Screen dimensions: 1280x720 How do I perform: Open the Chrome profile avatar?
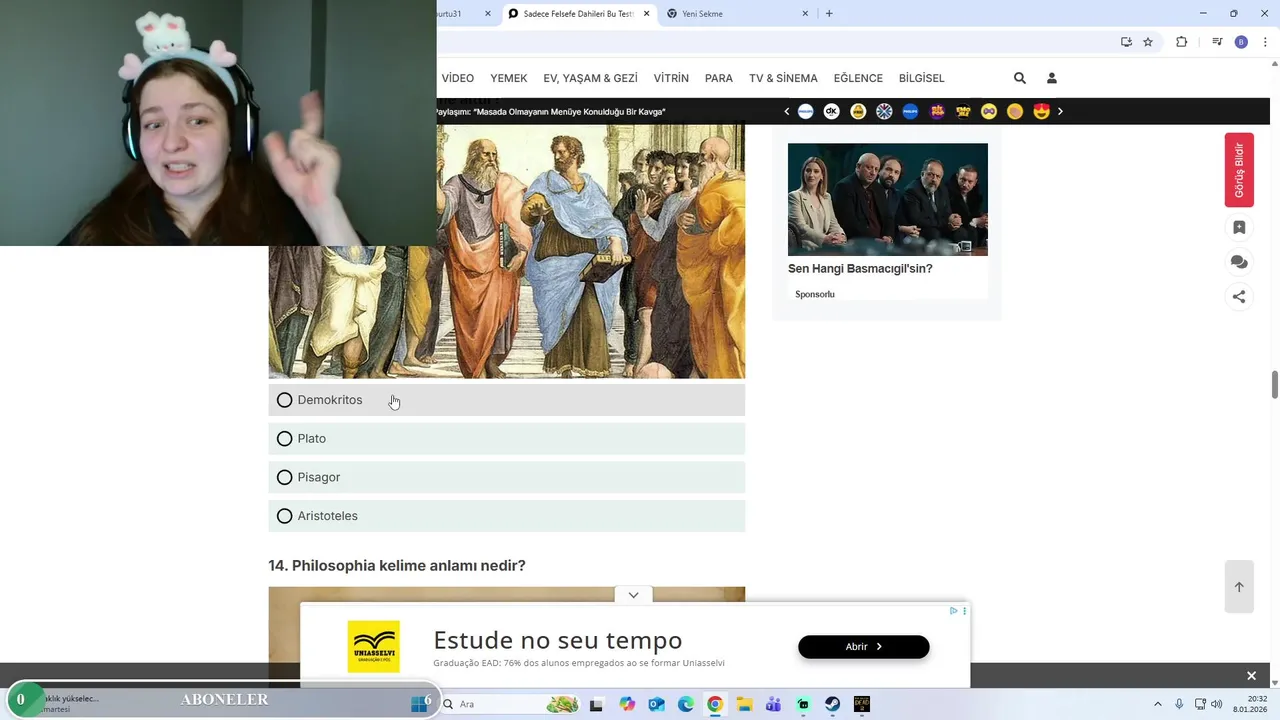tap(1241, 42)
